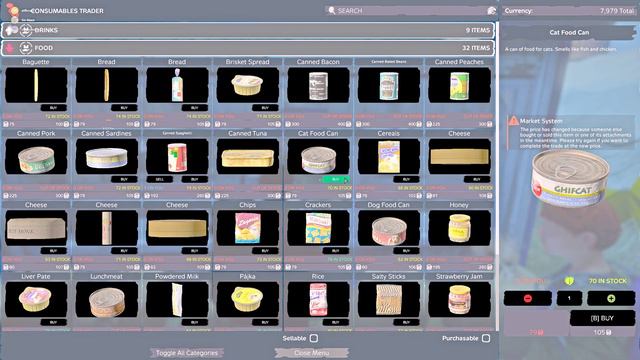Select the Honey jar thumbnail
The width and height of the screenshot is (640, 360).
(x=459, y=228)
